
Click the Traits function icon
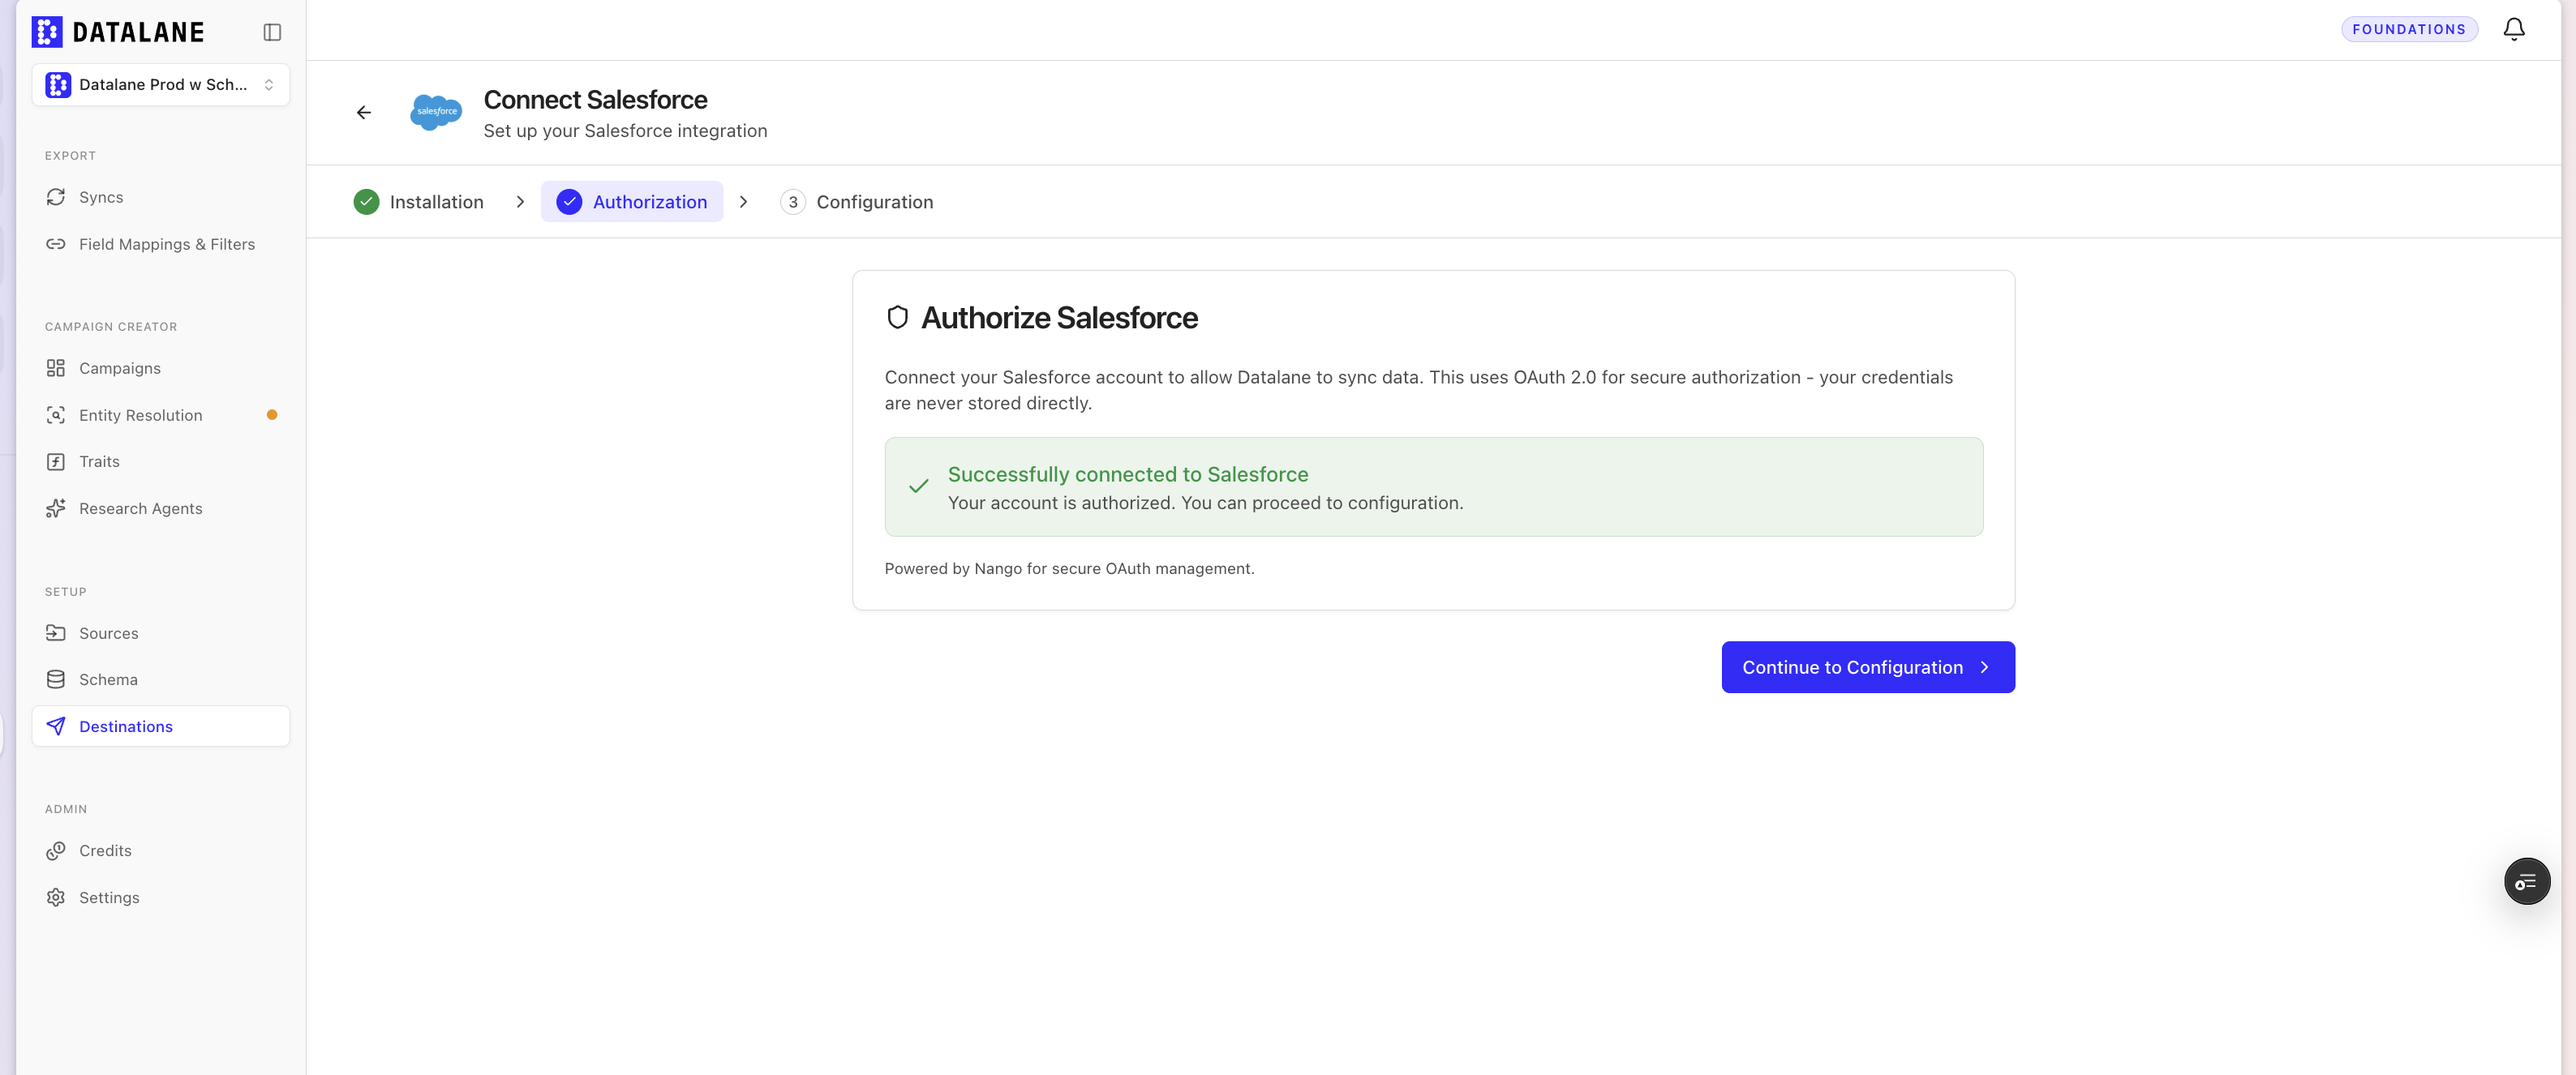pyautogui.click(x=56, y=461)
